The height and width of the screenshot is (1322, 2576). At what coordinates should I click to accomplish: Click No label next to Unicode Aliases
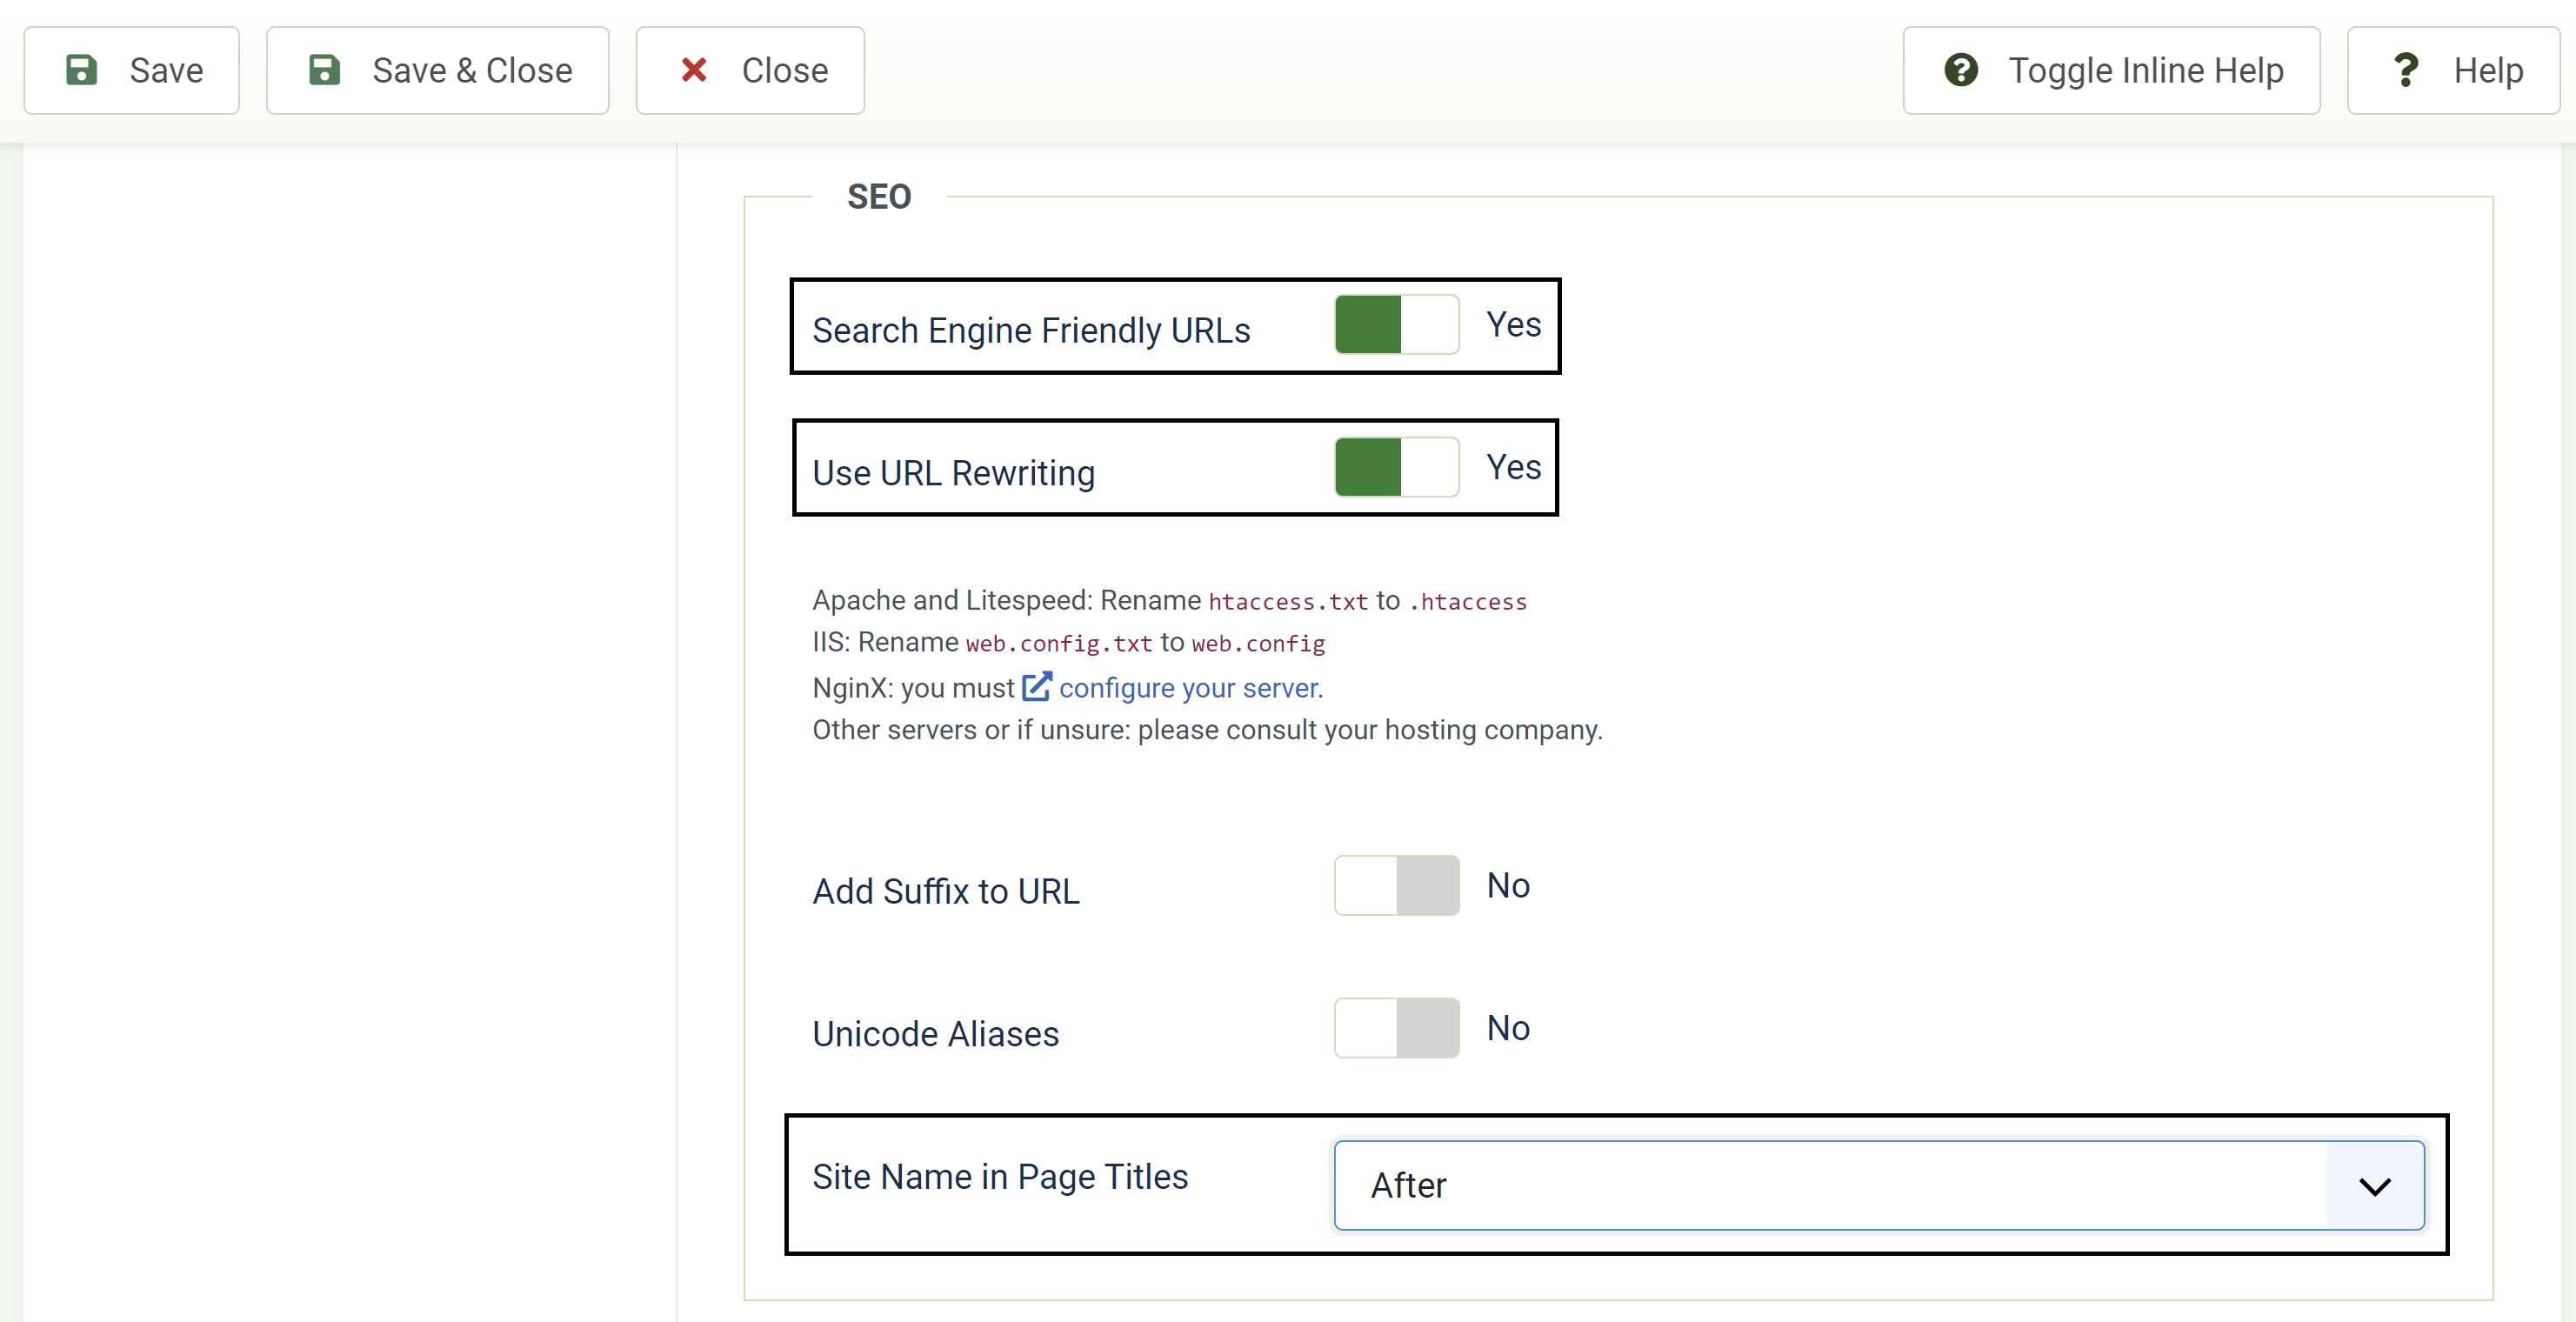coord(1508,1028)
